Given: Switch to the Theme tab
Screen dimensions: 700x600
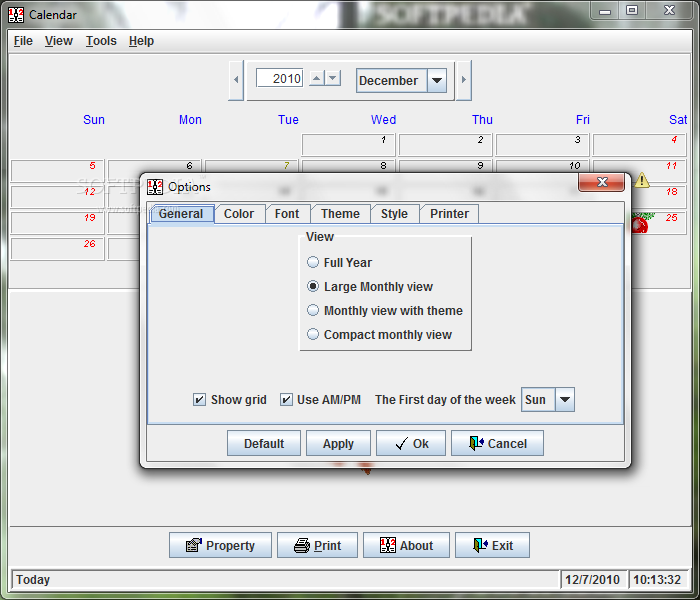Looking at the screenshot, I should 340,214.
